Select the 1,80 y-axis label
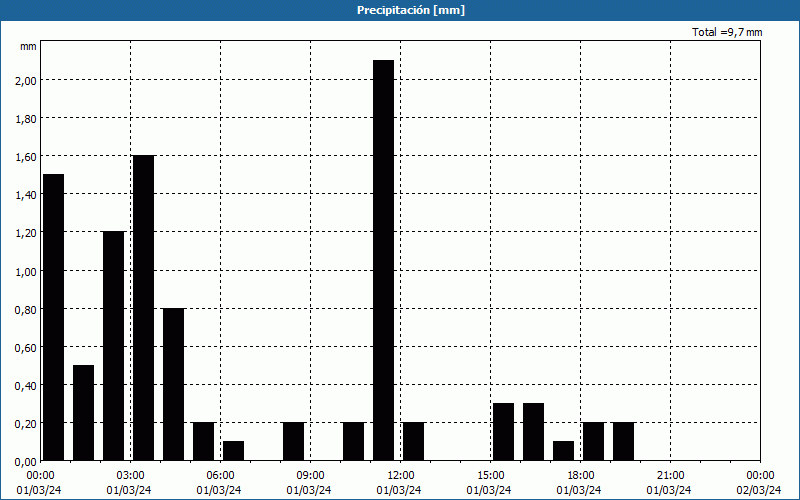The height and width of the screenshot is (500, 800). click(26, 119)
